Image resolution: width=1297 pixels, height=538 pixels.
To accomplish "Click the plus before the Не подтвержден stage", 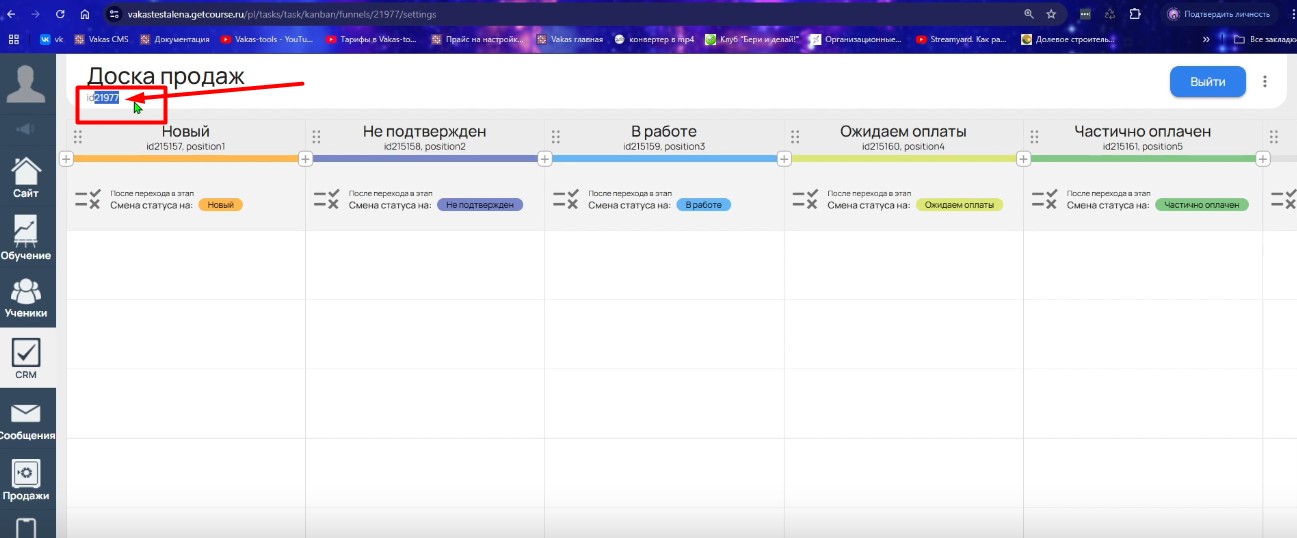I will (x=305, y=159).
